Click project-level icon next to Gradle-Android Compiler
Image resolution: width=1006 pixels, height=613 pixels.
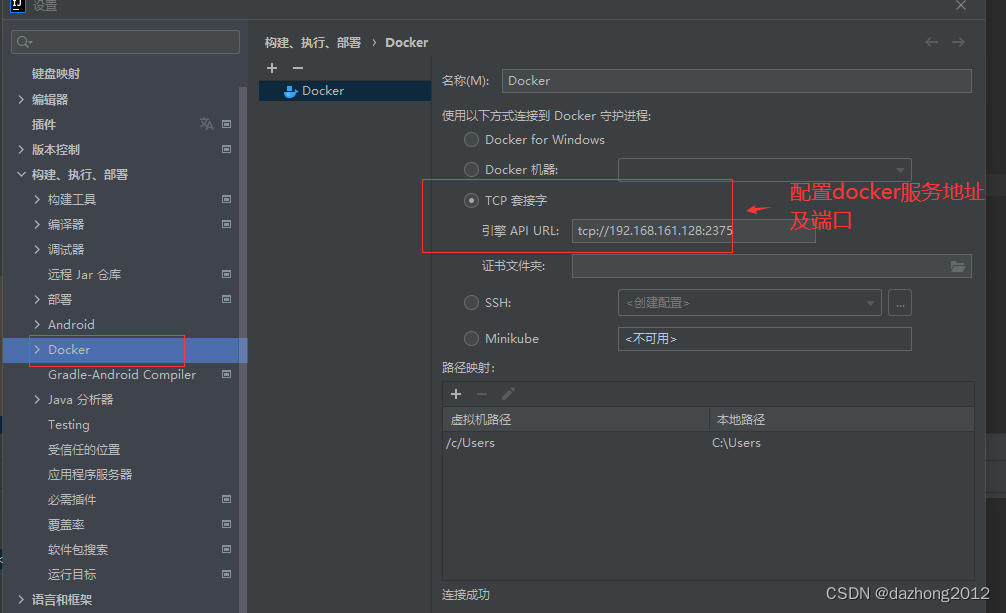226,374
